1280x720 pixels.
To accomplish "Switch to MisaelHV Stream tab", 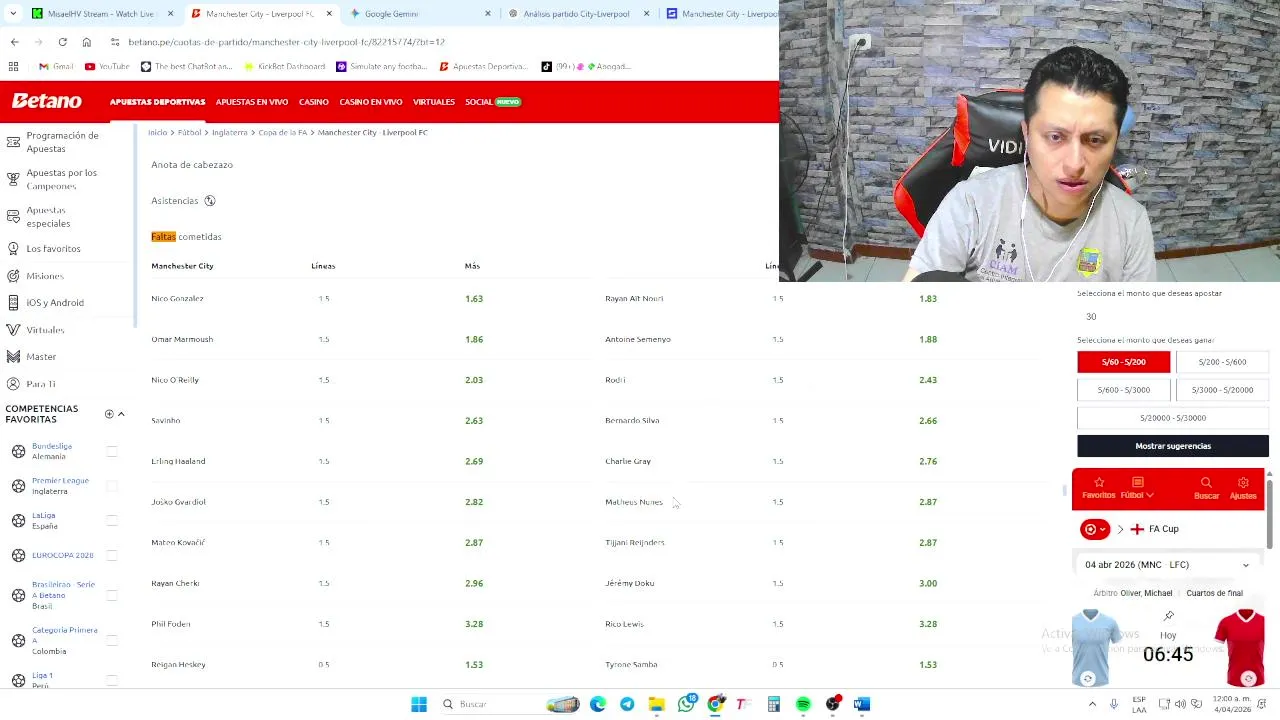I will point(103,14).
